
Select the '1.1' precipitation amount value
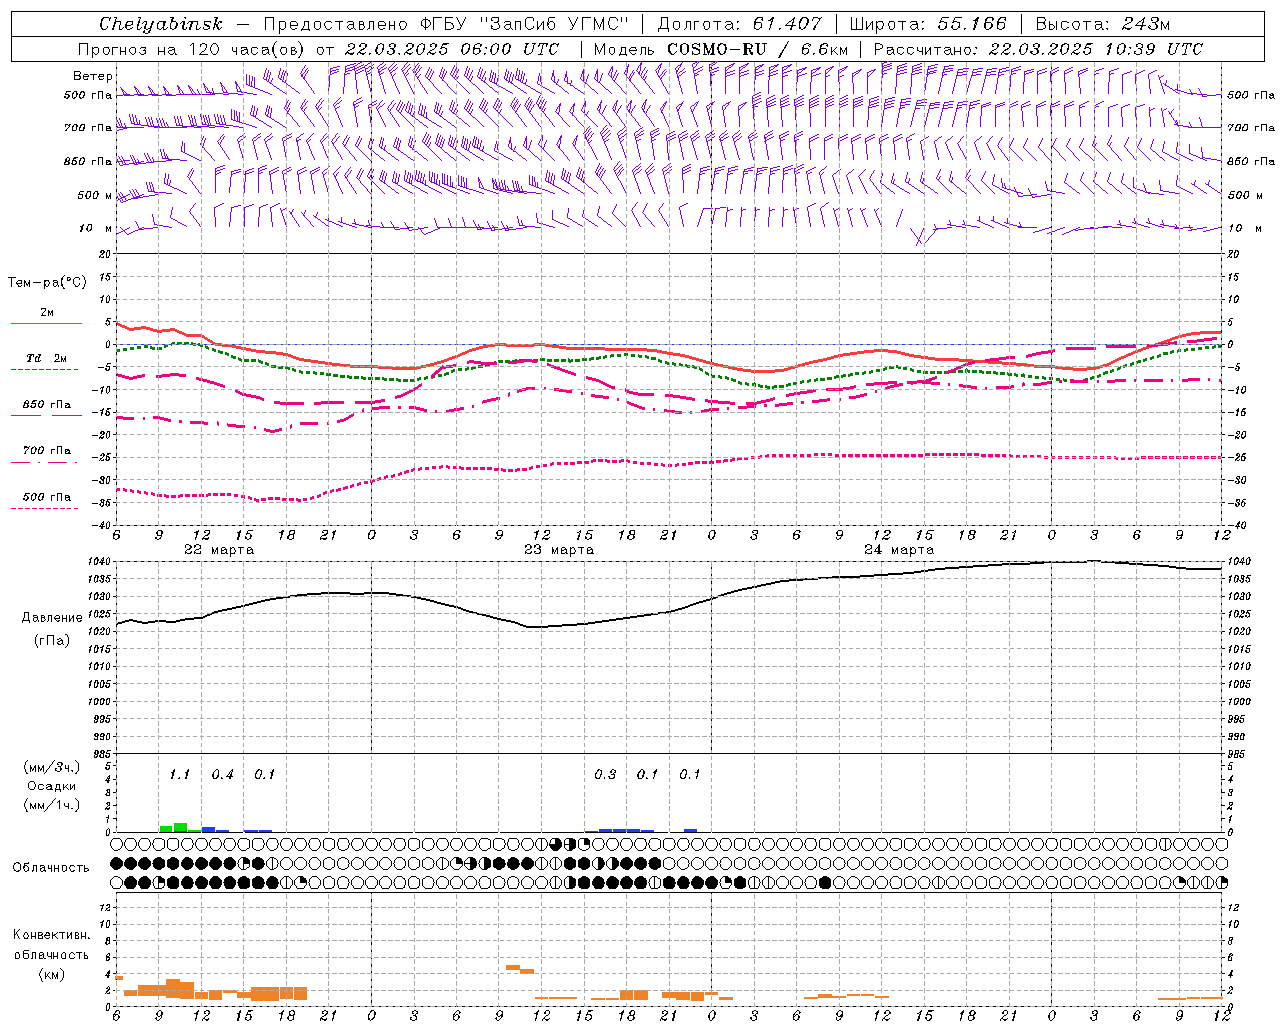tap(179, 775)
